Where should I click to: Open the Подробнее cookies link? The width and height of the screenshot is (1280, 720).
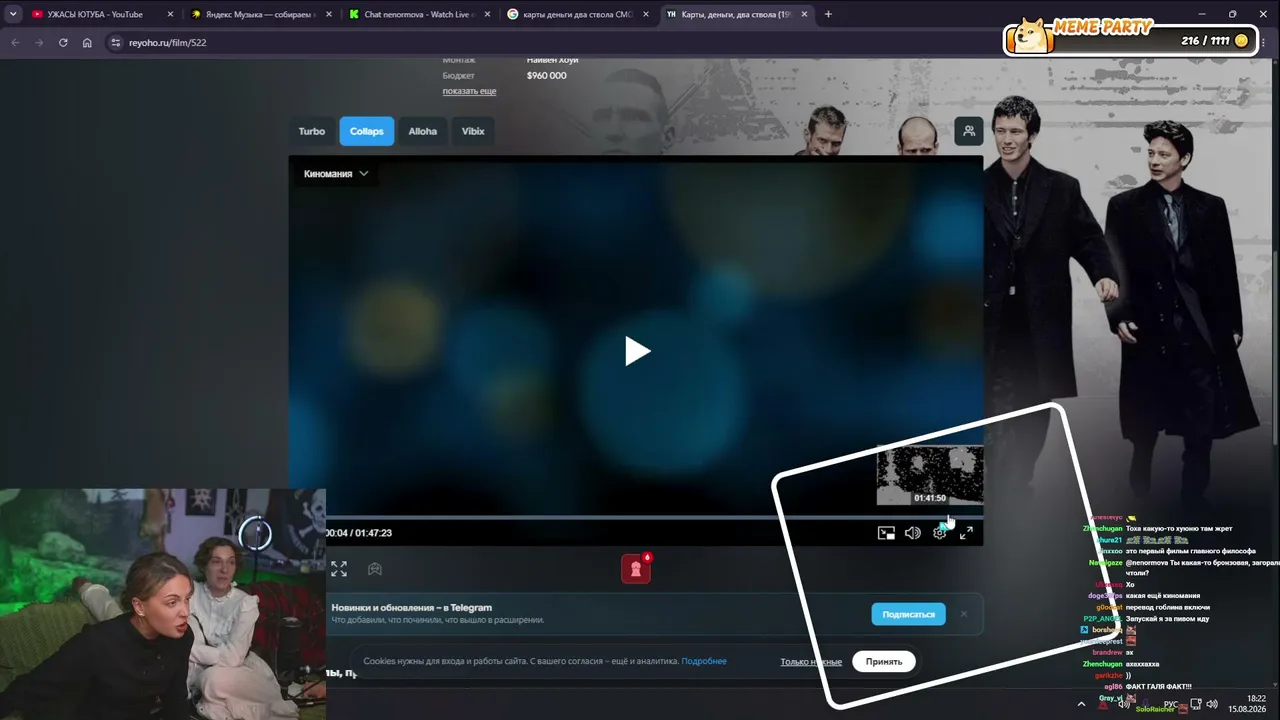(x=704, y=661)
